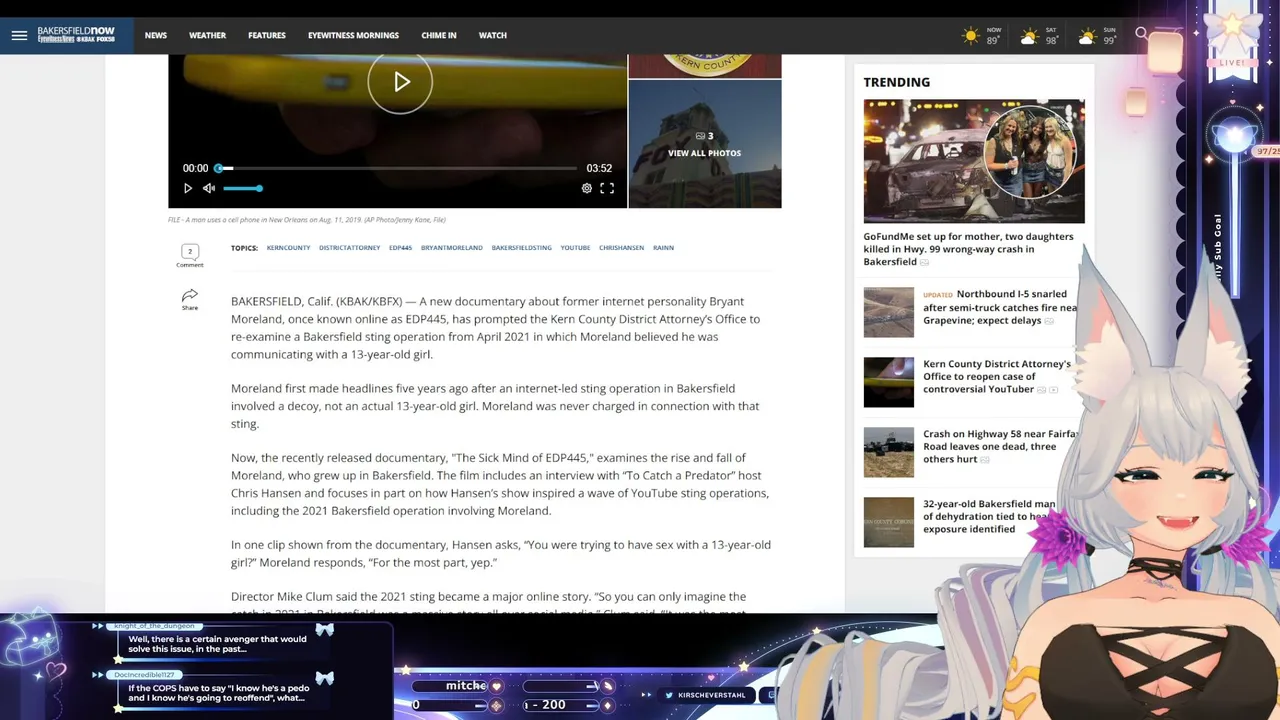Seek on the video progress bar

[397, 168]
